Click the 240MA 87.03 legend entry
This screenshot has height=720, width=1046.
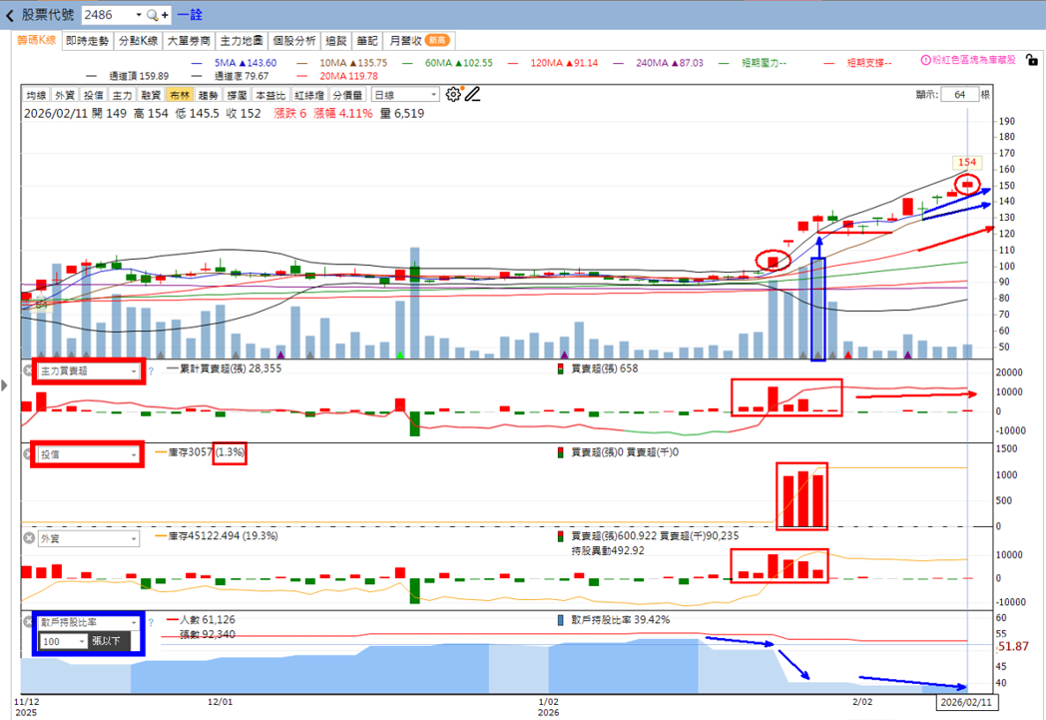[658, 63]
